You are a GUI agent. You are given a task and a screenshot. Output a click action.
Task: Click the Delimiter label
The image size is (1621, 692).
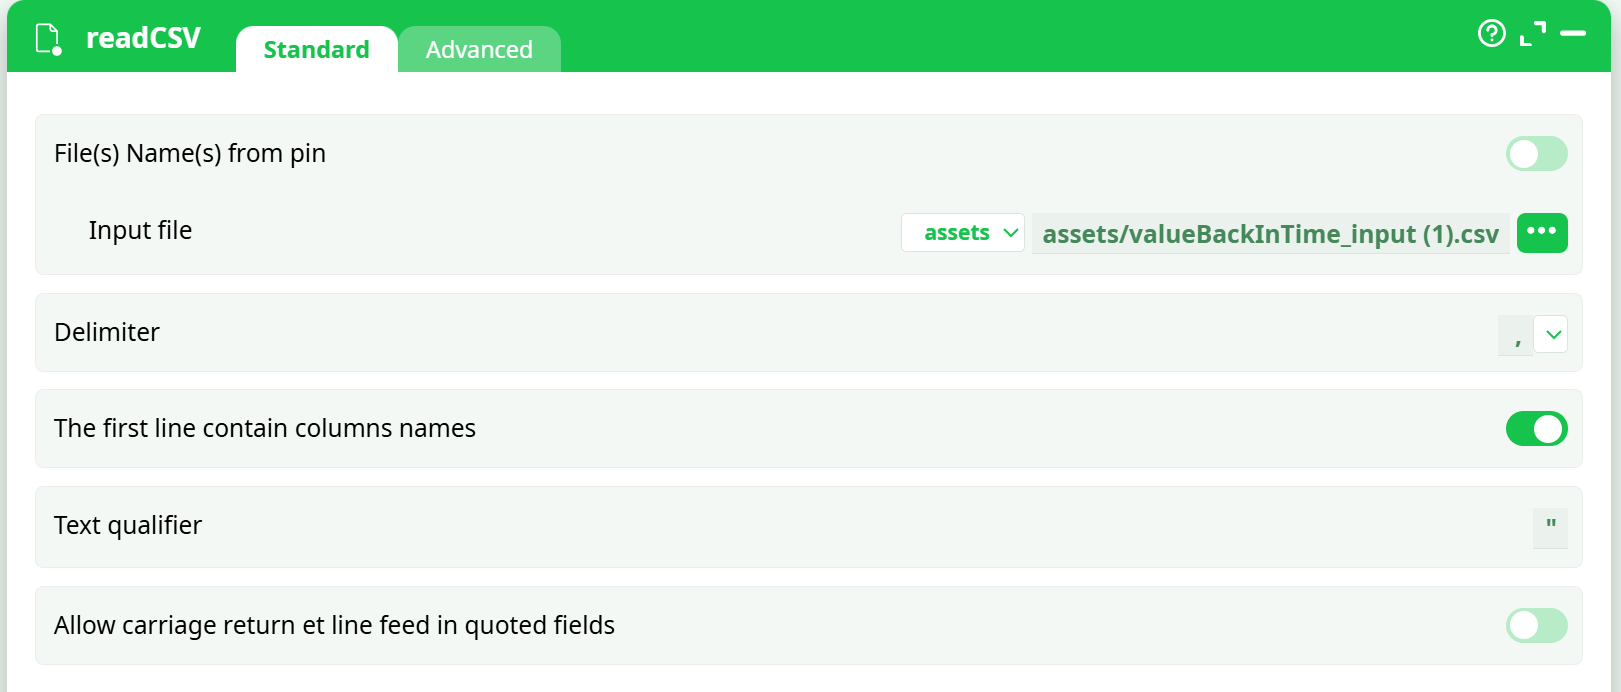pyautogui.click(x=107, y=332)
